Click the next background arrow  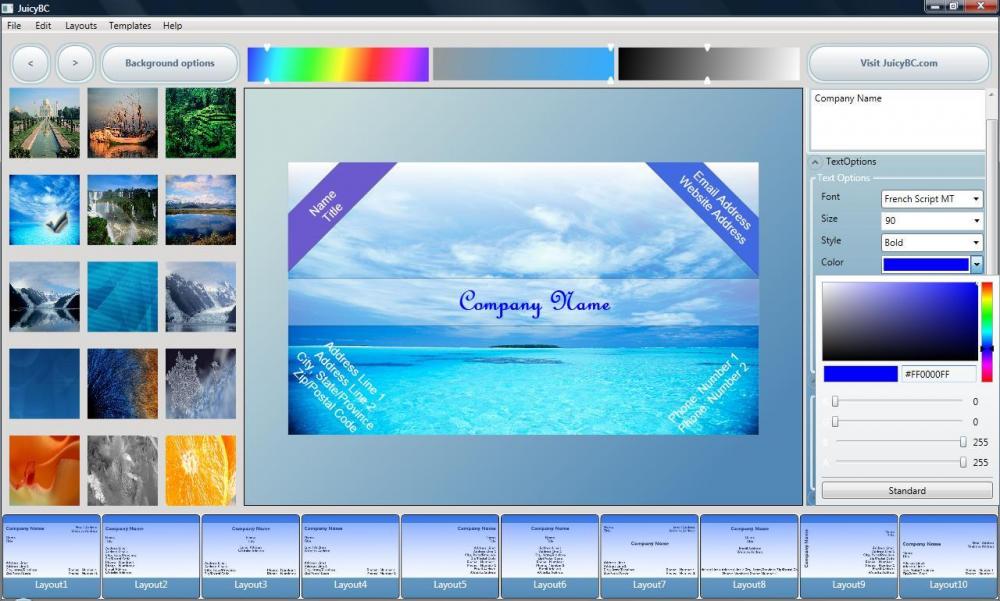click(74, 63)
